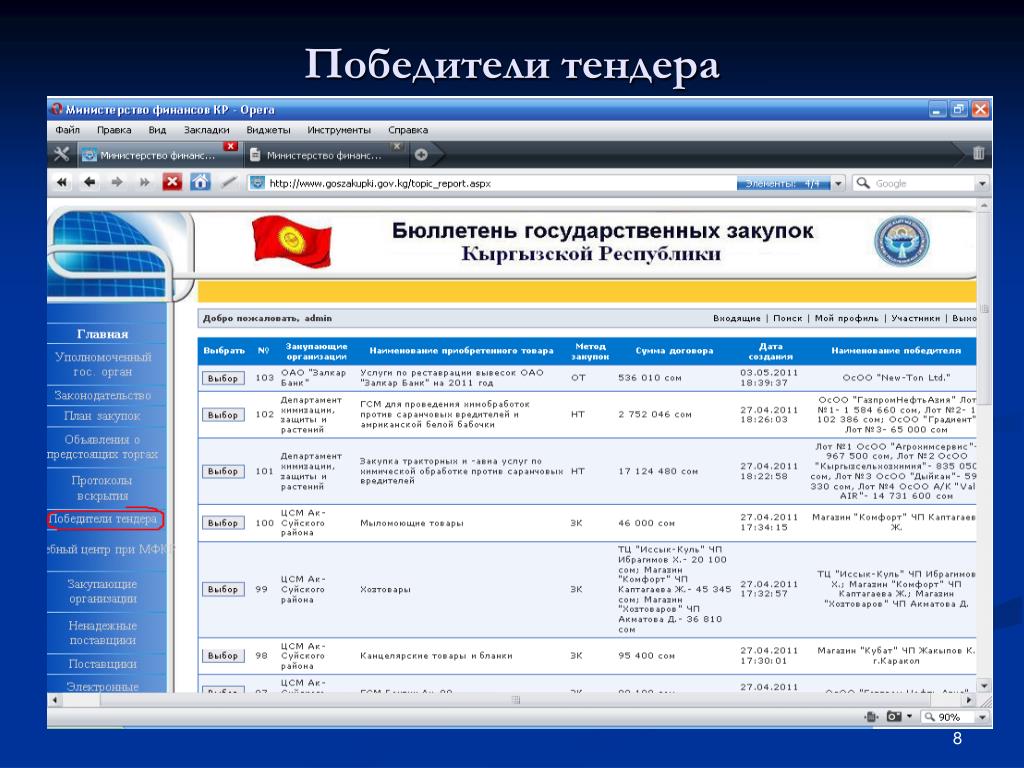The image size is (1024, 768).
Task: Open Закупающие организации sidebar item
Action: 103,591
